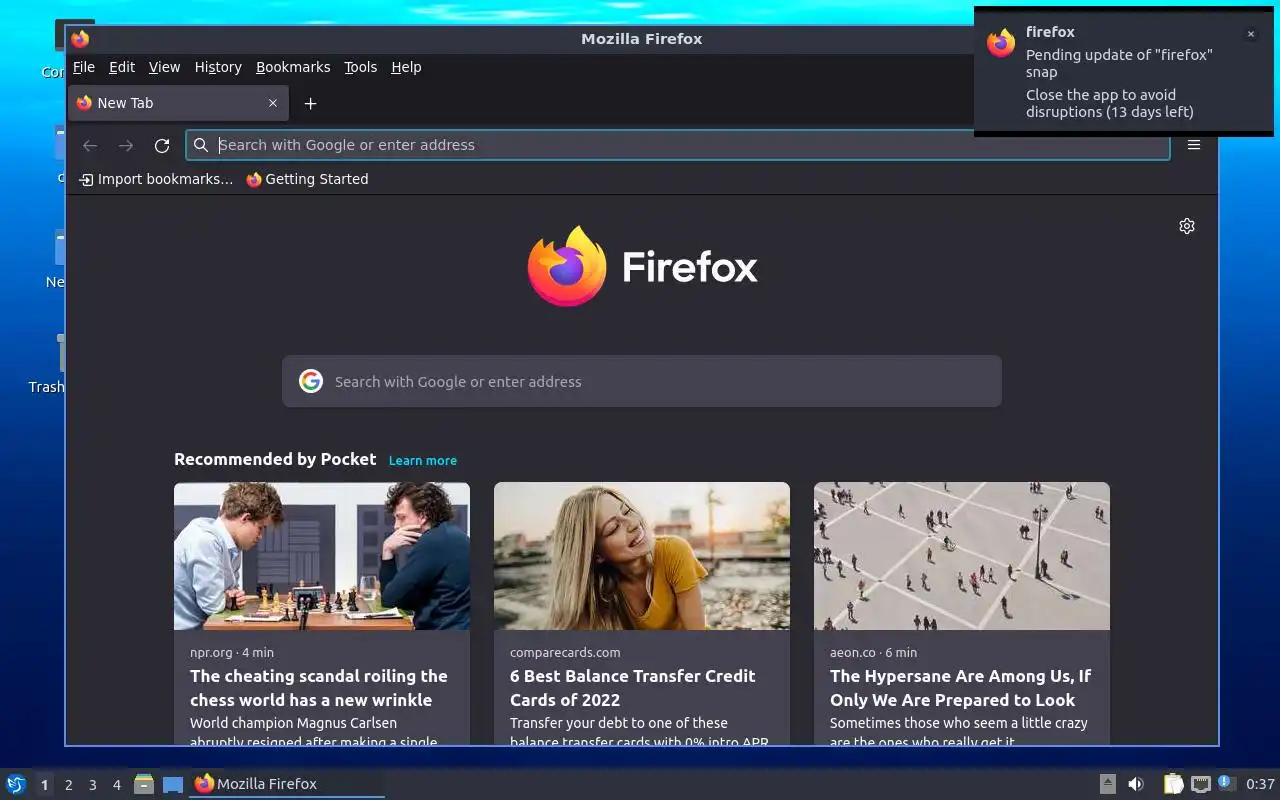Viewport: 1280px width, 800px height.
Task: Click the Firefox logo on the new tab page
Action: click(x=642, y=266)
